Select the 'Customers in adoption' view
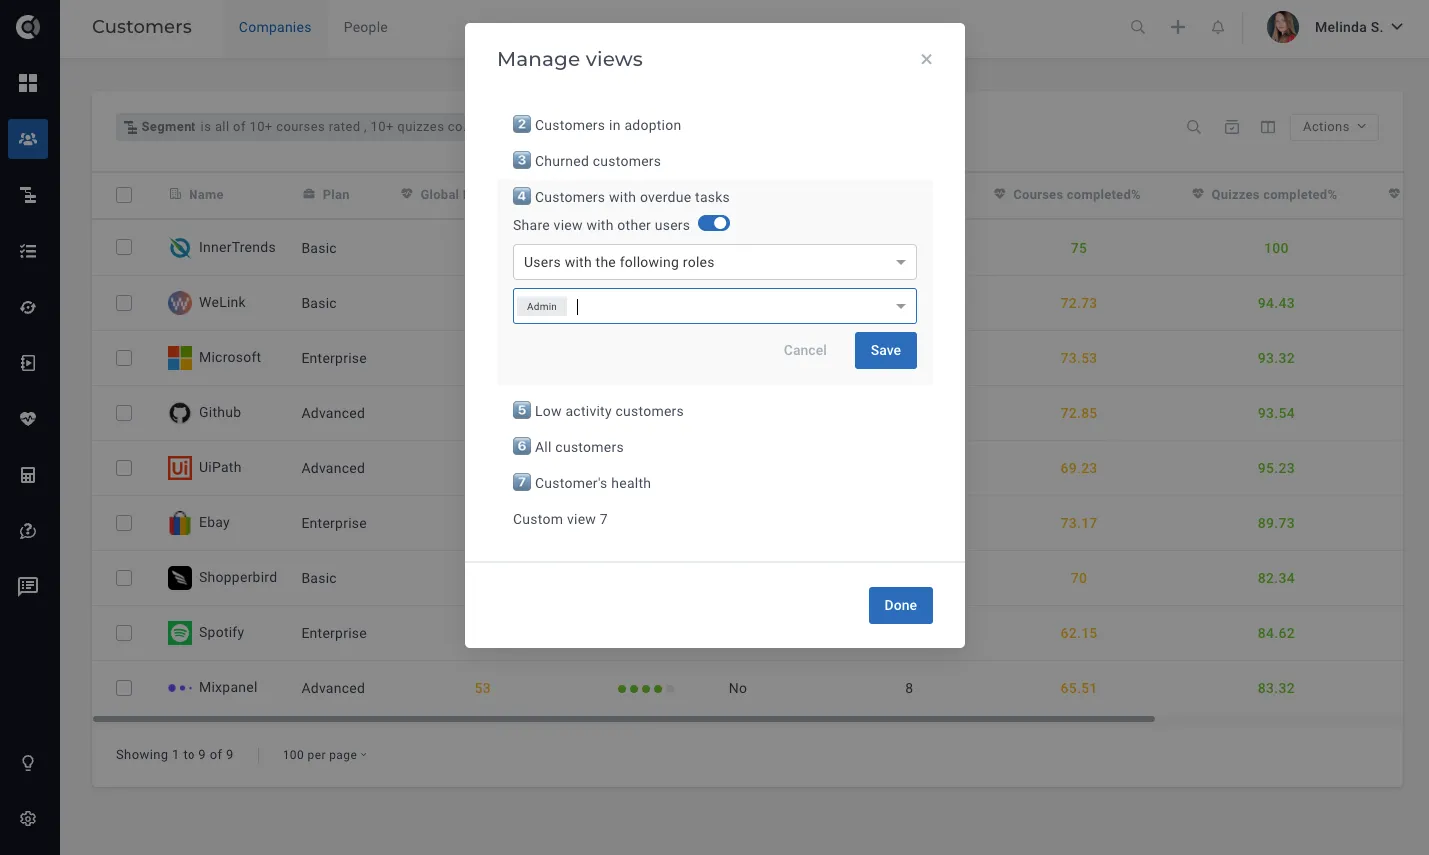Screen dimensions: 1429x855 click(x=597, y=125)
